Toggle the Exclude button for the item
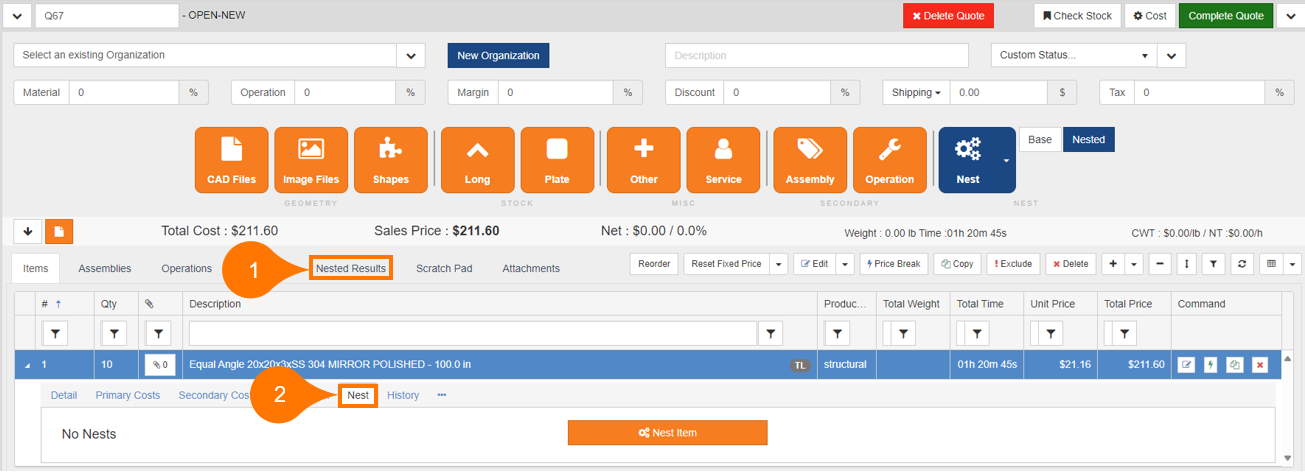1305x473 pixels. (x=1013, y=264)
